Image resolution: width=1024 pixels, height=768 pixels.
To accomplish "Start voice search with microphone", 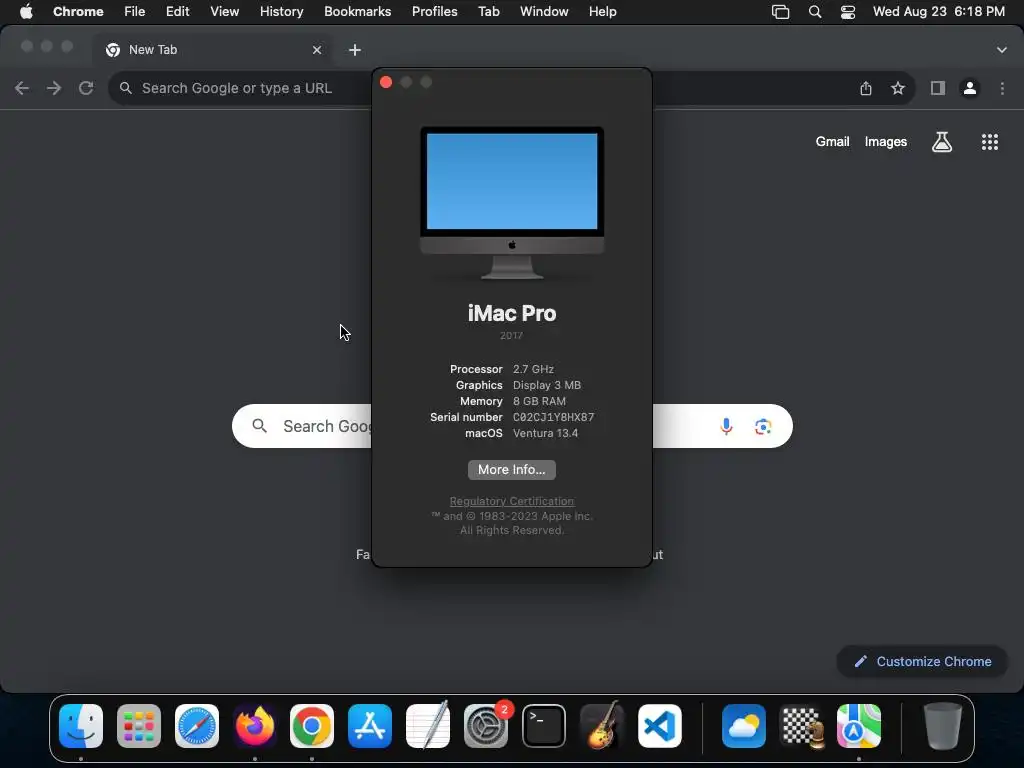I will click(x=726, y=426).
